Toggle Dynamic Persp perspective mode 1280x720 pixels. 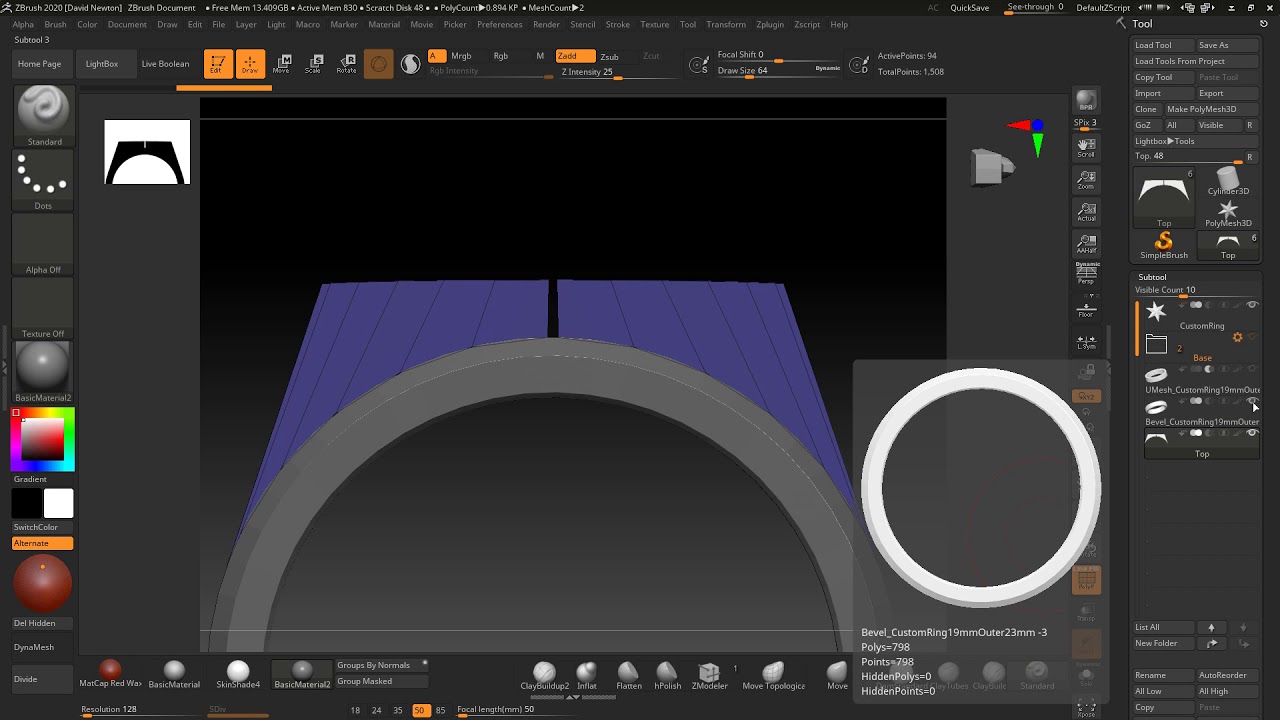click(x=1086, y=272)
